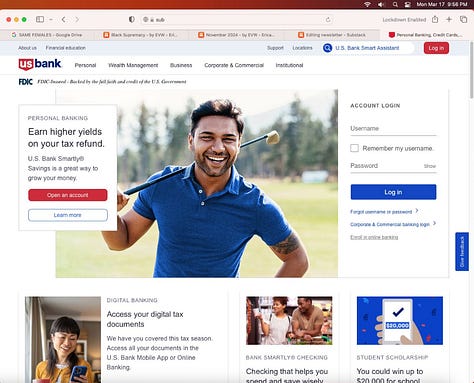Click the Learn more button
The width and height of the screenshot is (474, 383).
click(68, 215)
